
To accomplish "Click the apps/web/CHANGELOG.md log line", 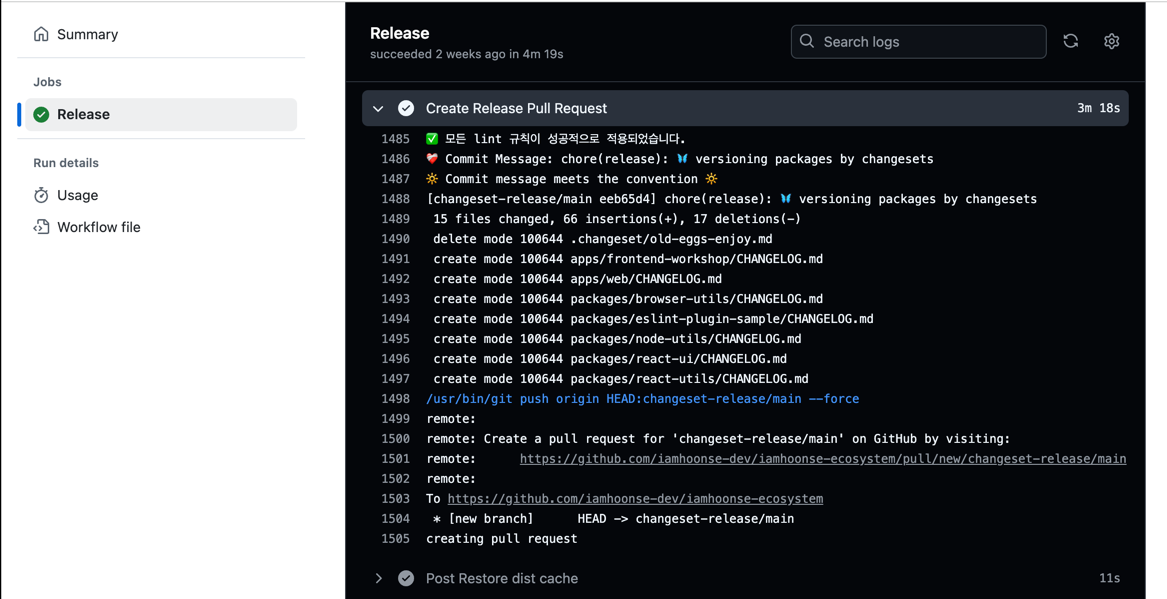I will (578, 279).
